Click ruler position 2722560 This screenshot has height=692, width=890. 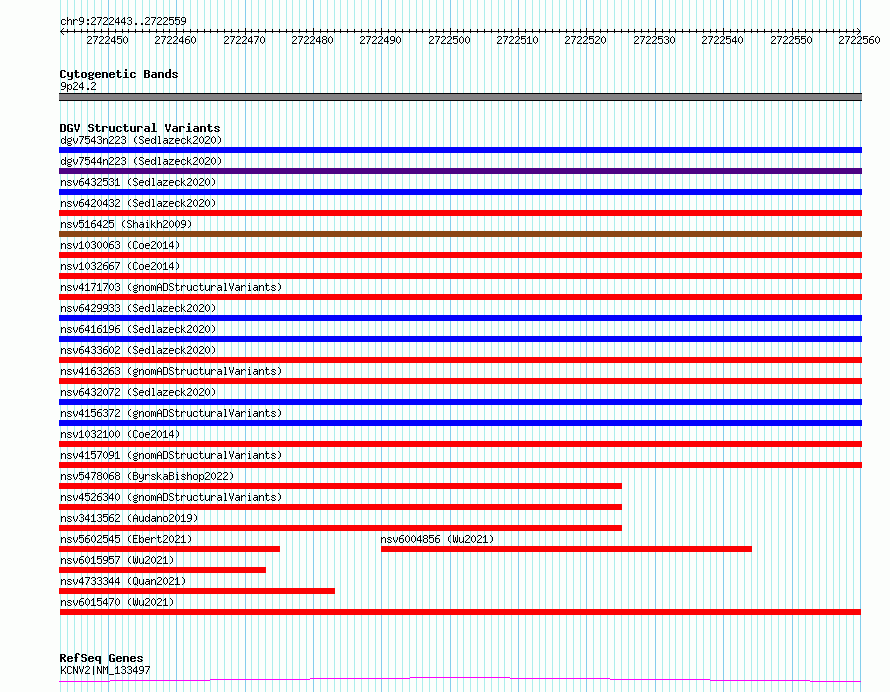pos(859,40)
